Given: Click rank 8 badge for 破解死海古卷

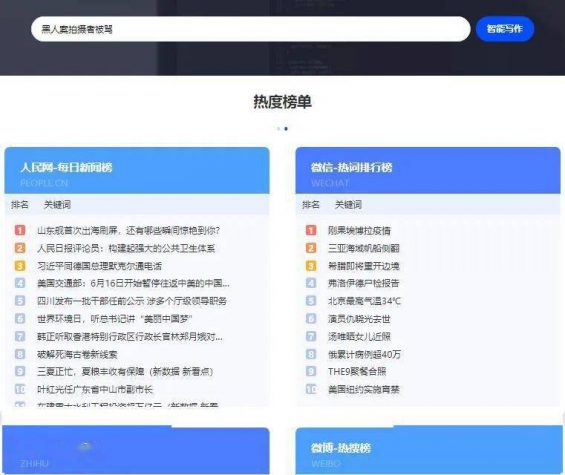Looking at the screenshot, I should pos(20,354).
